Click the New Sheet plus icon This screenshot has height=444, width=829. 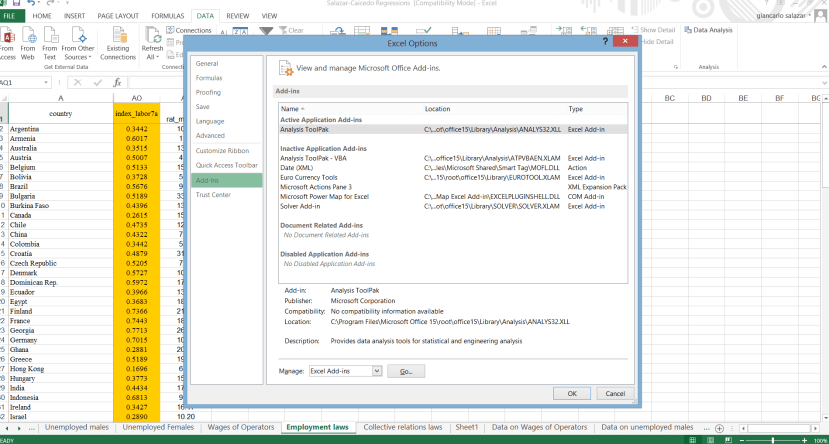point(719,428)
